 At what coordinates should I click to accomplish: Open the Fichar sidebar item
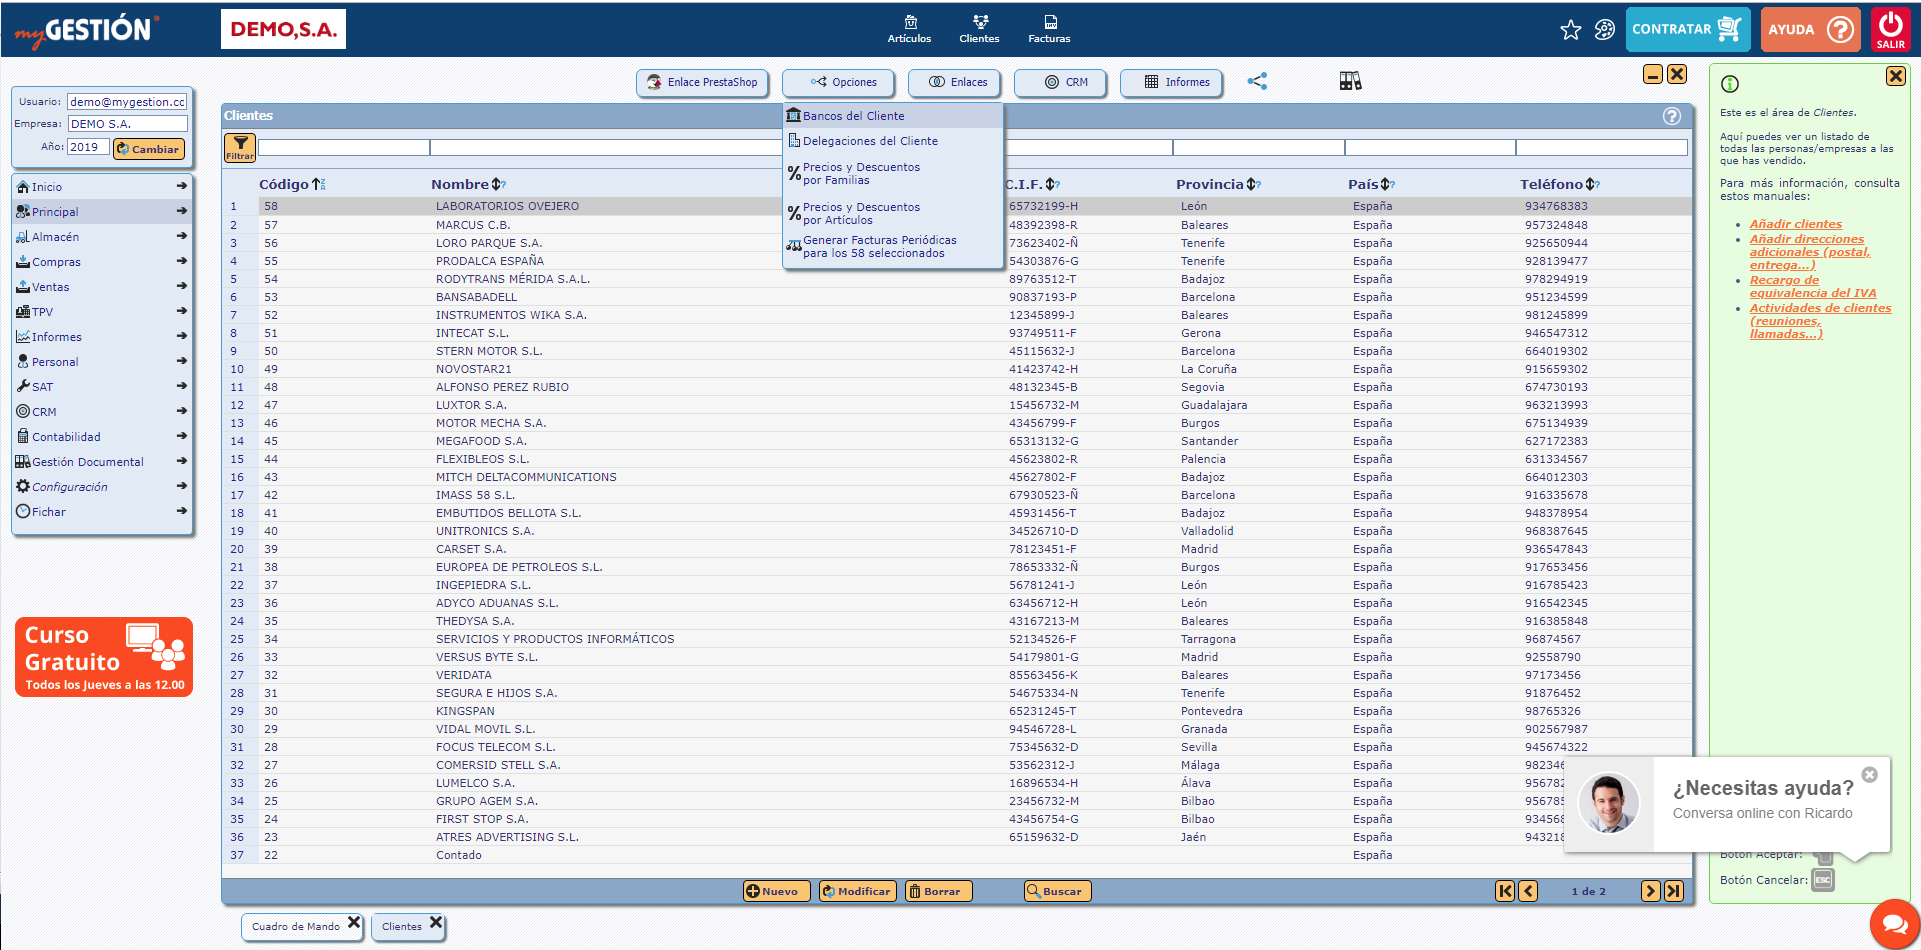point(102,512)
